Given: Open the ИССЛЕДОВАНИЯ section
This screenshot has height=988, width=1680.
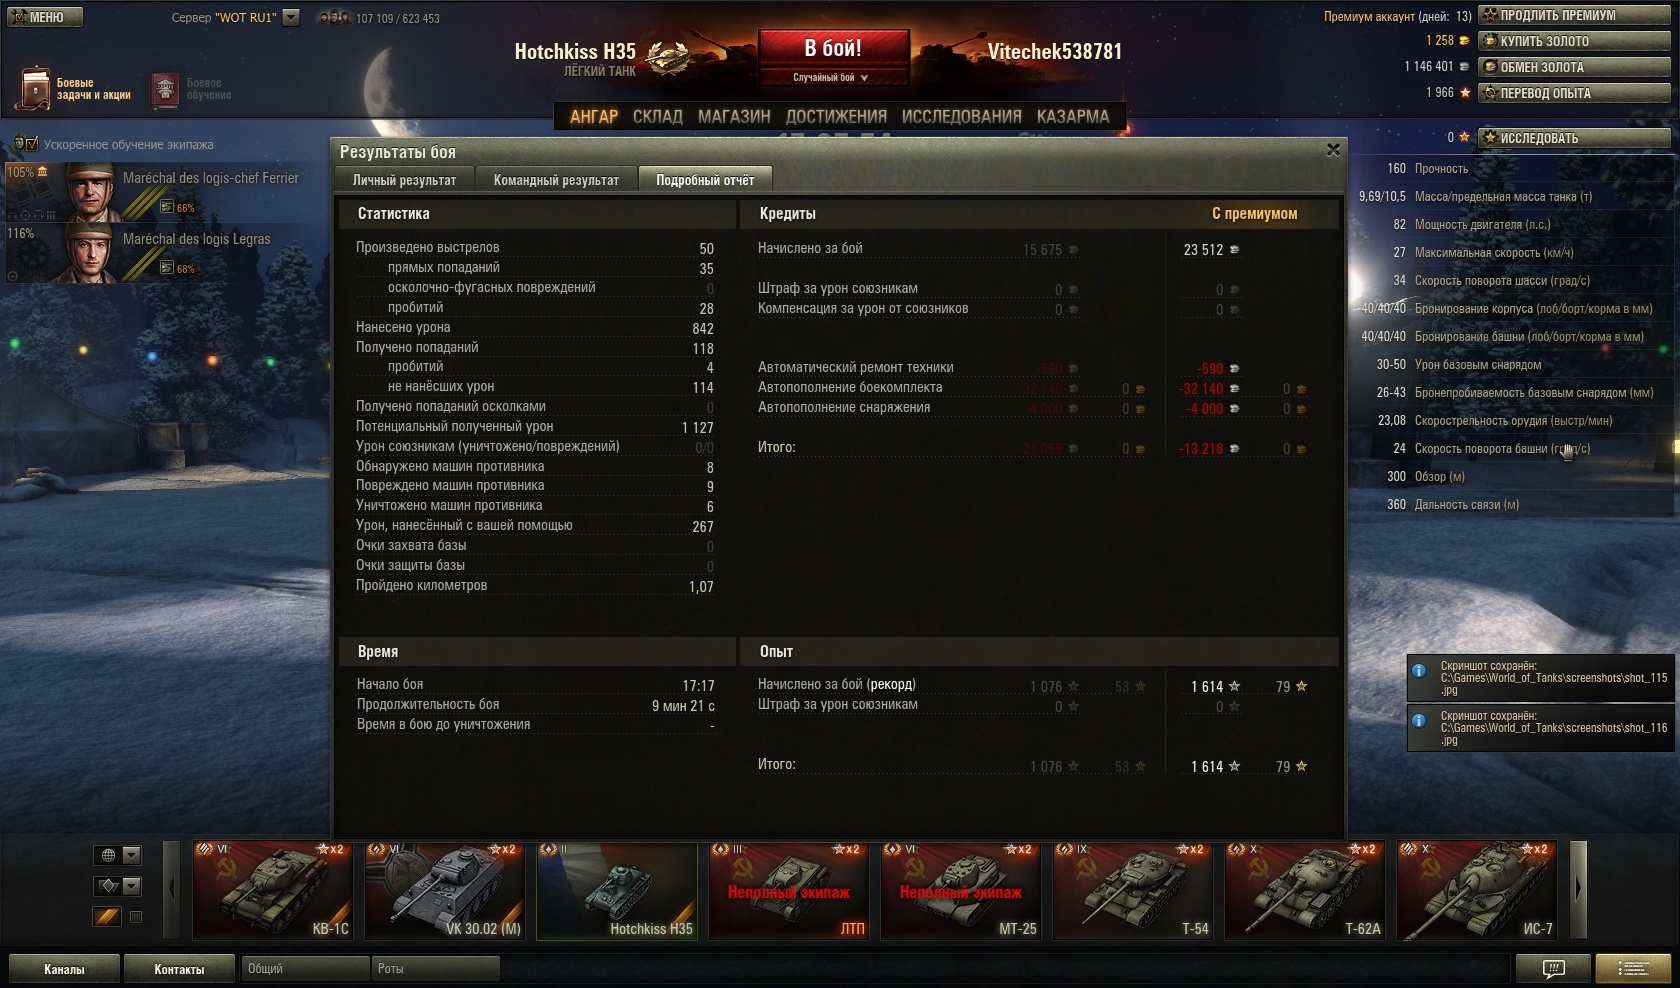Looking at the screenshot, I should click(962, 116).
